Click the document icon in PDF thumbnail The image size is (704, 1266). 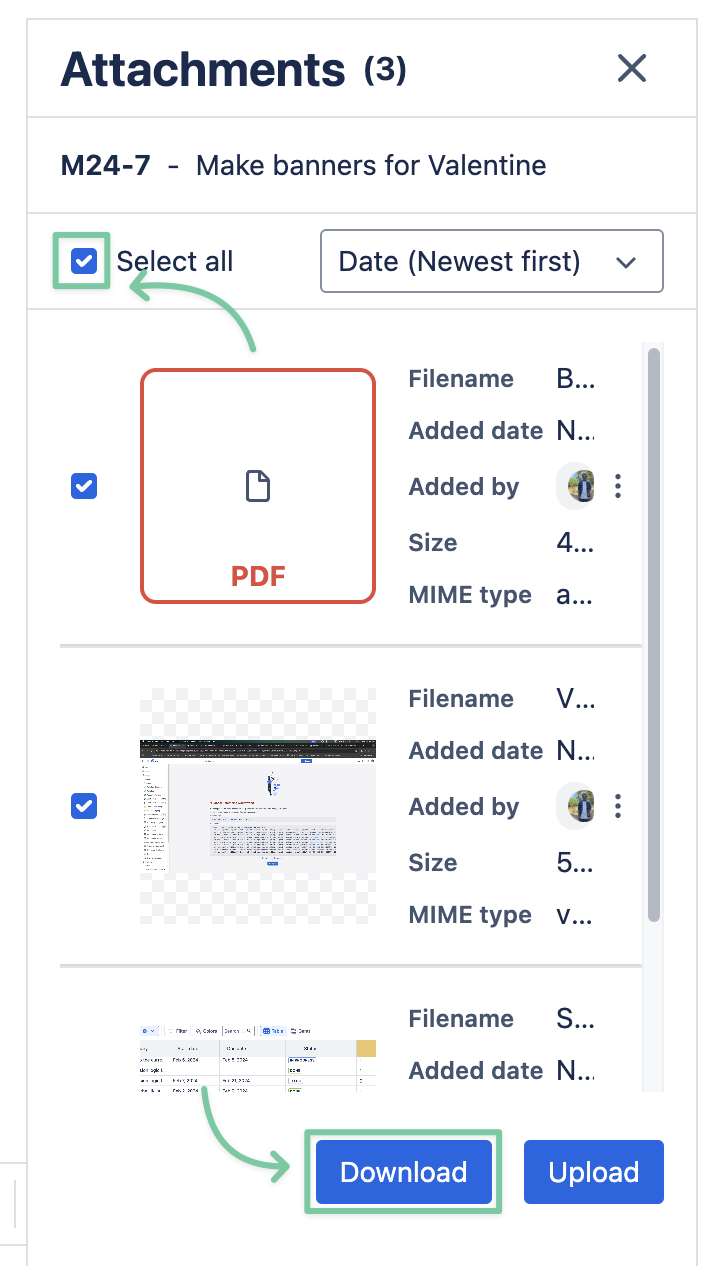258,486
